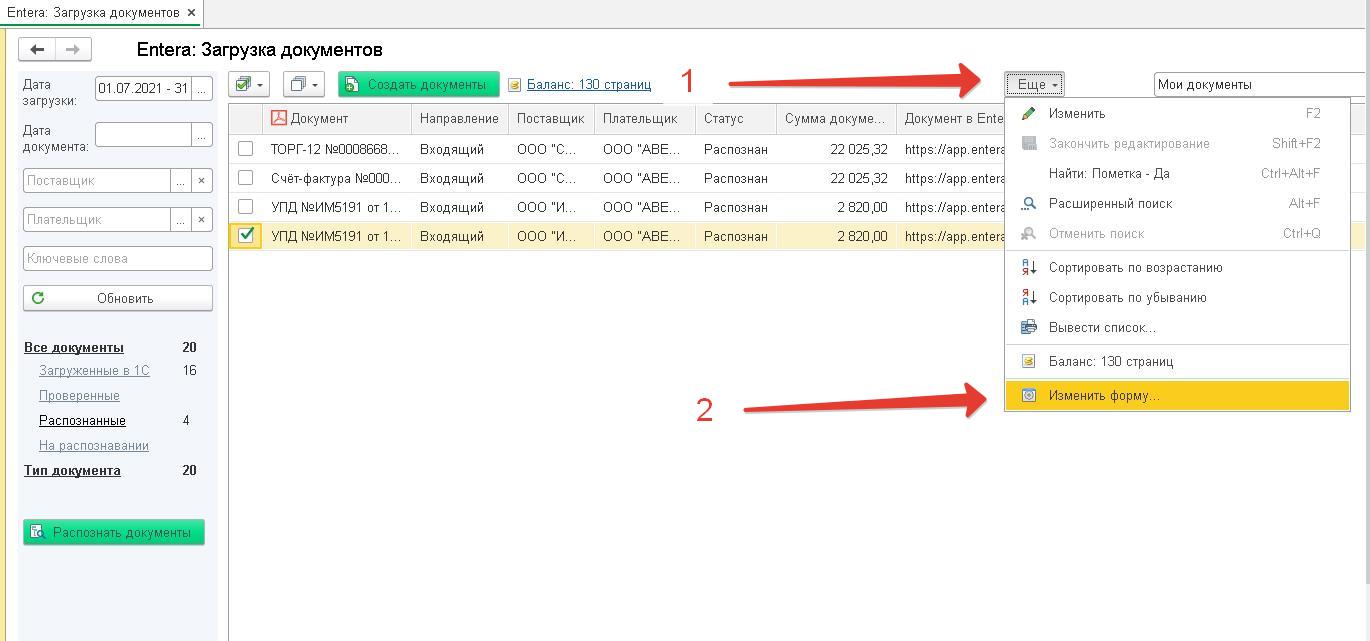Tick the checkbox for Счёт-фактура document row
Viewport: 1370px width, 641px height.
pos(245,178)
